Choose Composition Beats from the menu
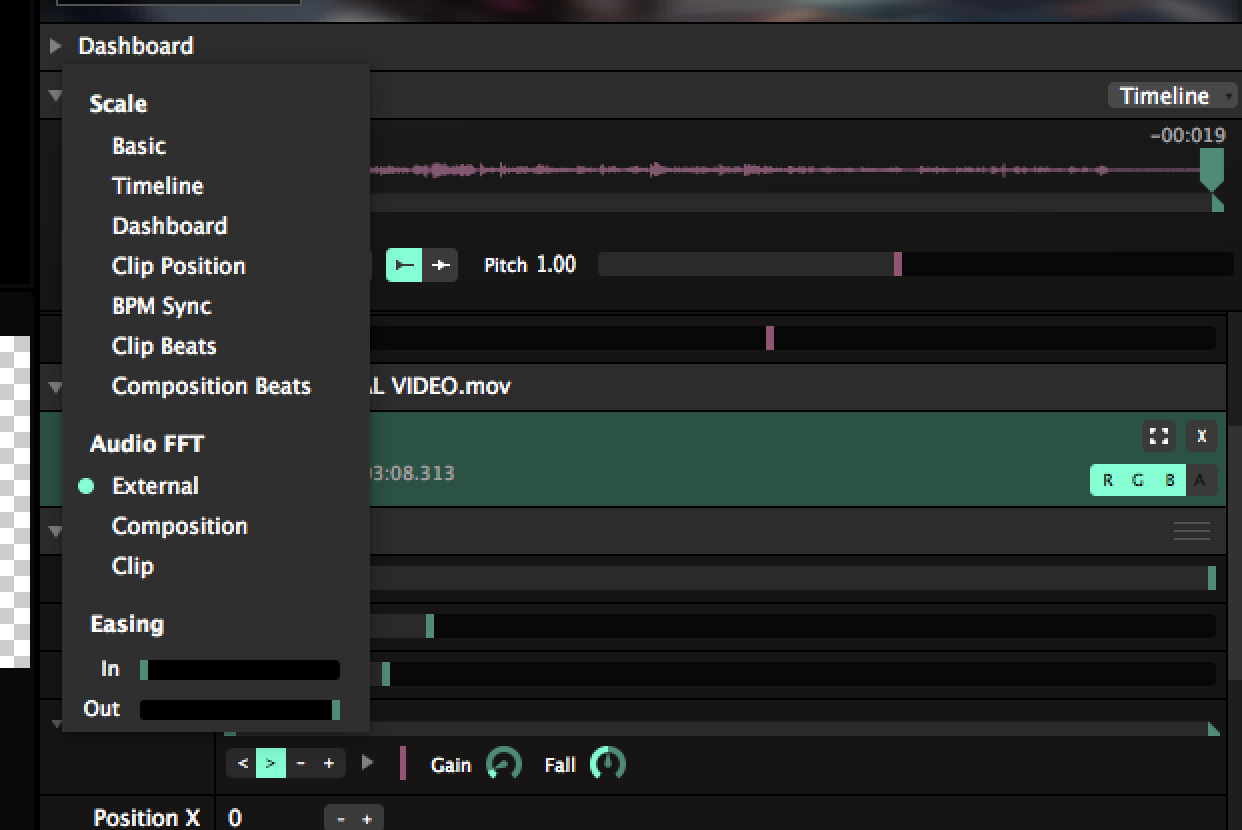The width and height of the screenshot is (1242, 830). 211,386
